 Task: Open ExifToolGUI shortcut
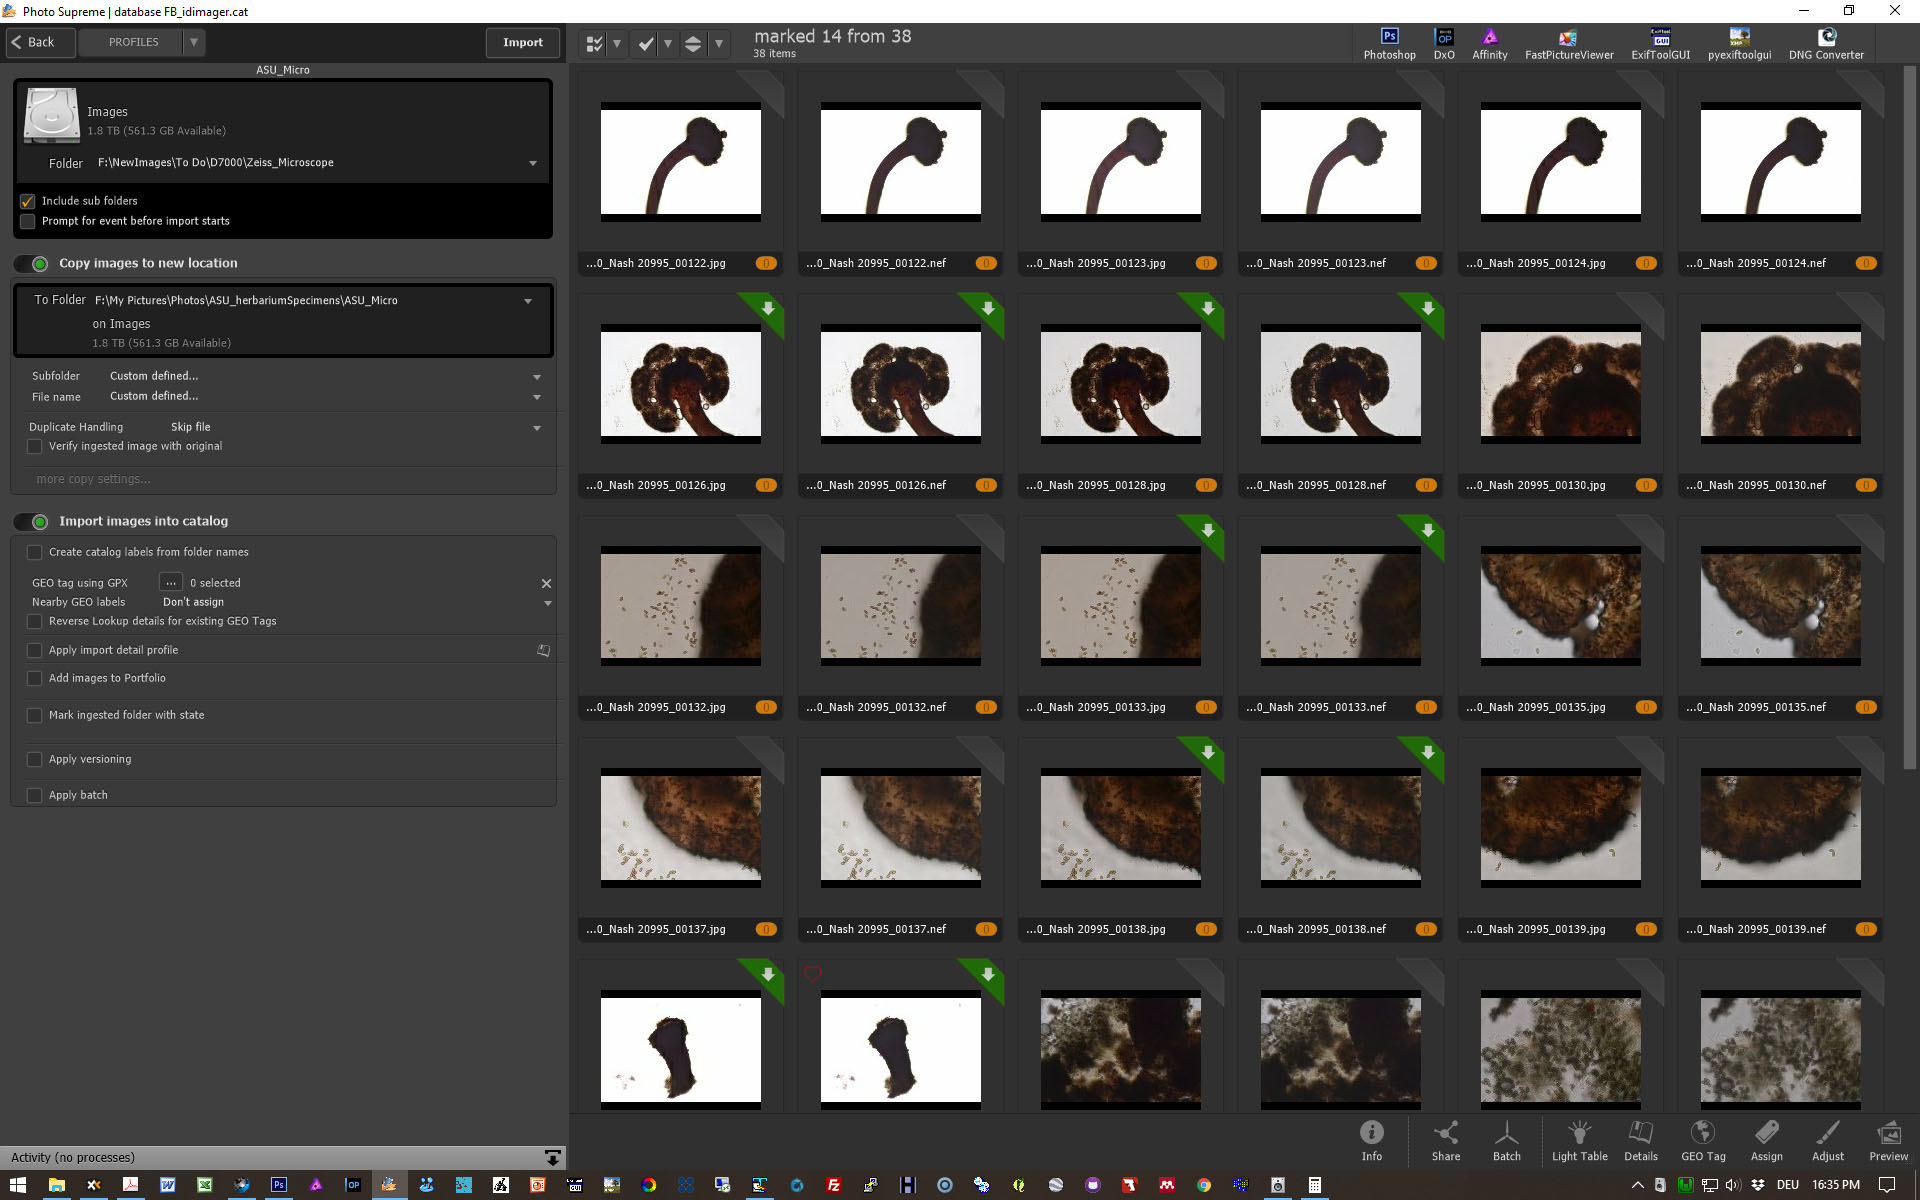[x=1660, y=44]
